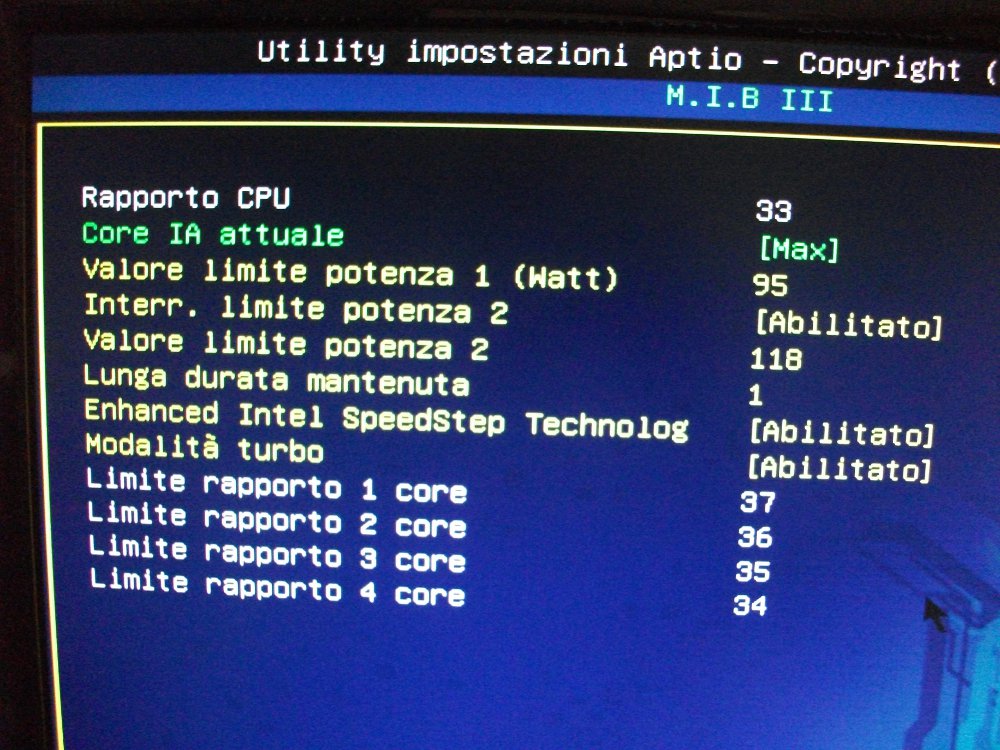This screenshot has width=1000, height=750.
Task: Select Limite rapporto 3 core label
Action: [x=277, y=554]
